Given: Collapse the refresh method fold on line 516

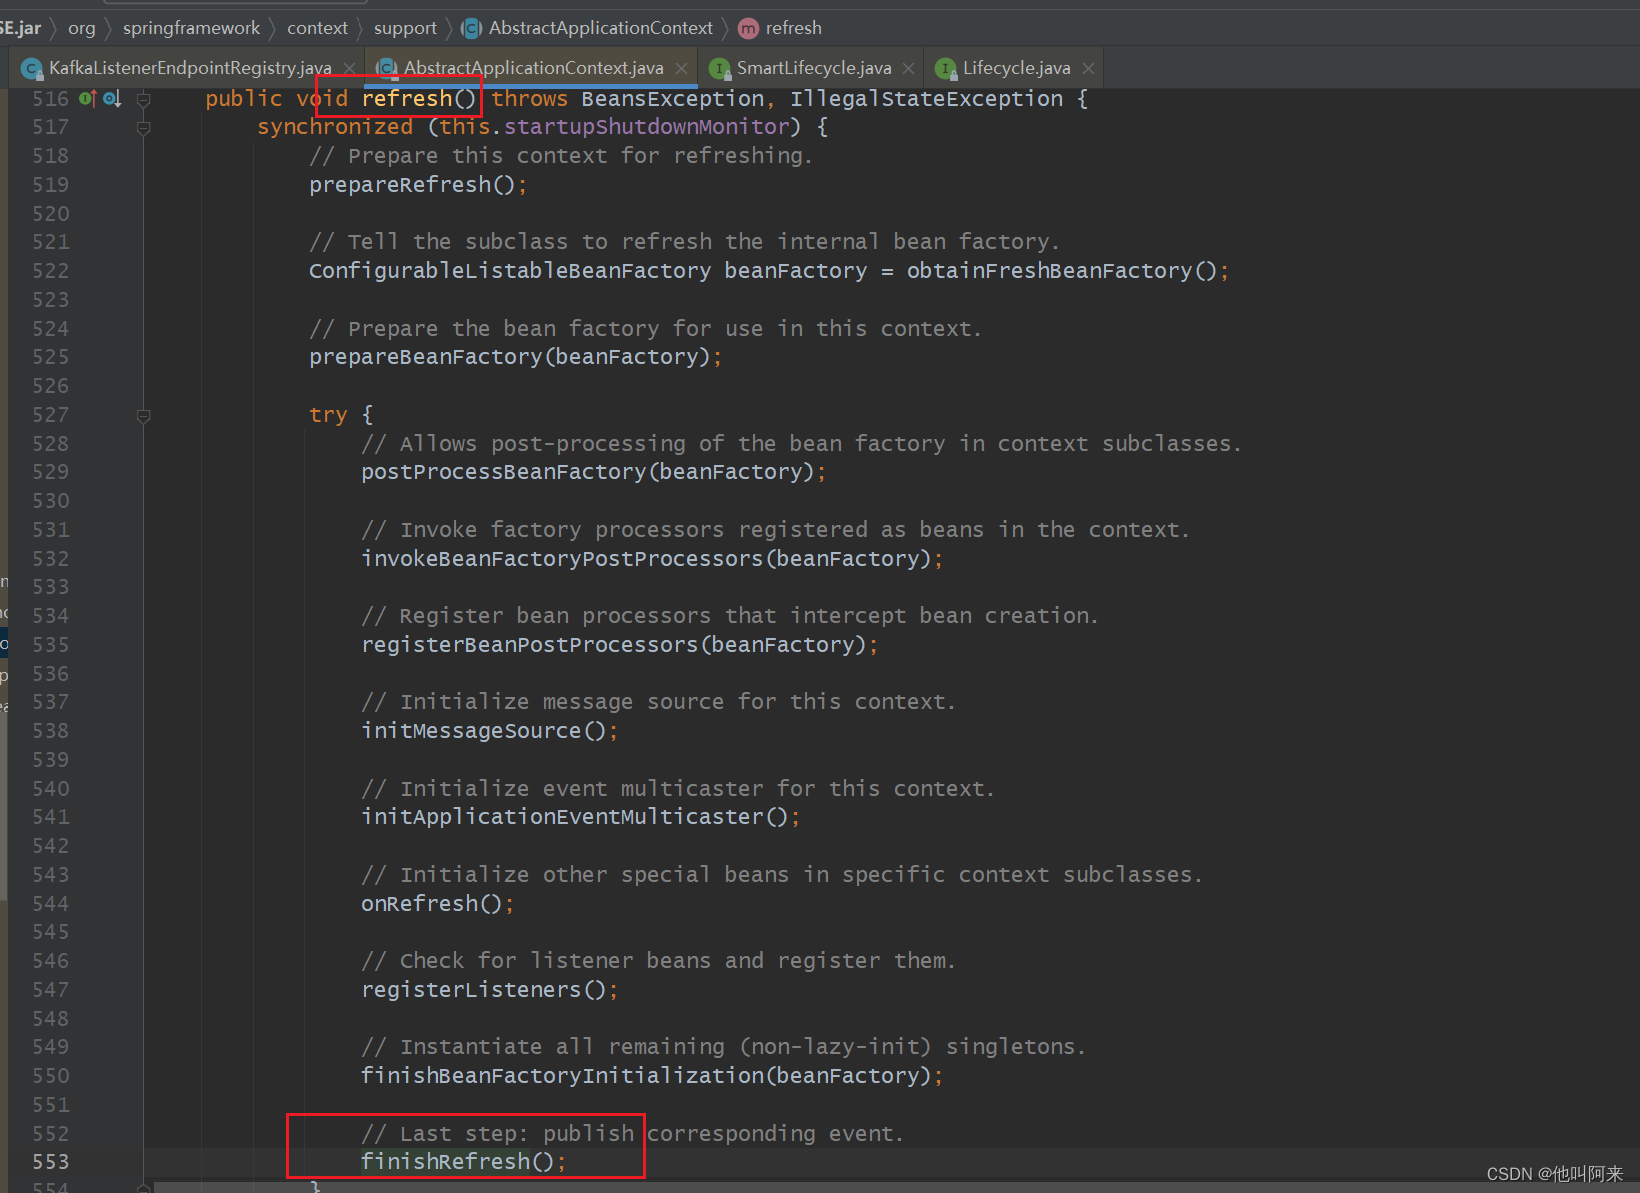Looking at the screenshot, I should pos(143,98).
